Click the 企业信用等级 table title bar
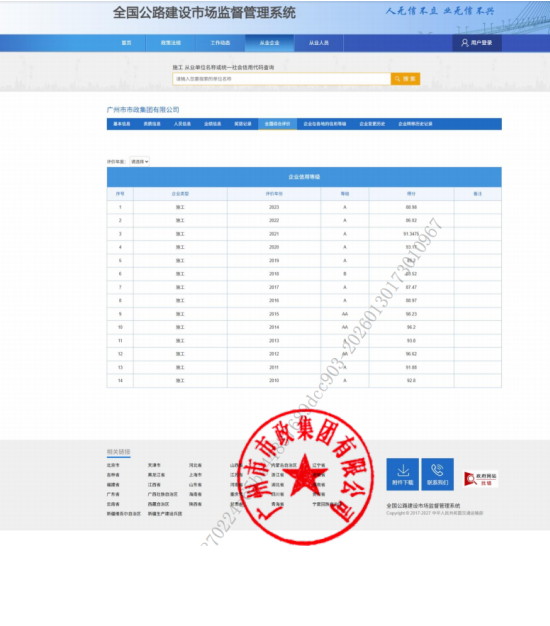Viewport: 550px width, 626px height. tap(304, 177)
